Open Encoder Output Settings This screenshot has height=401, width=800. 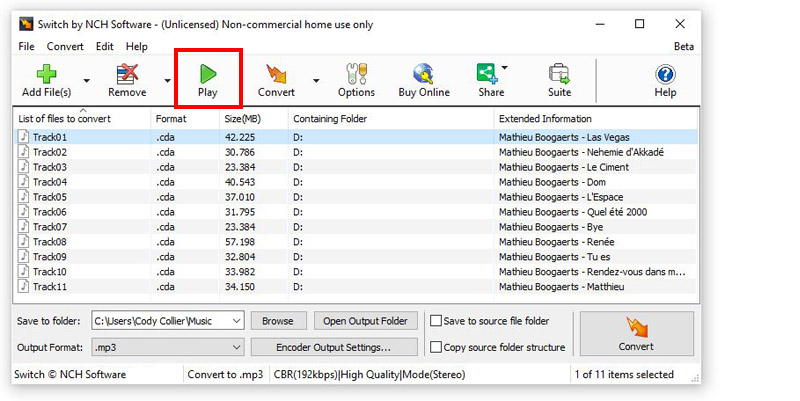(334, 347)
